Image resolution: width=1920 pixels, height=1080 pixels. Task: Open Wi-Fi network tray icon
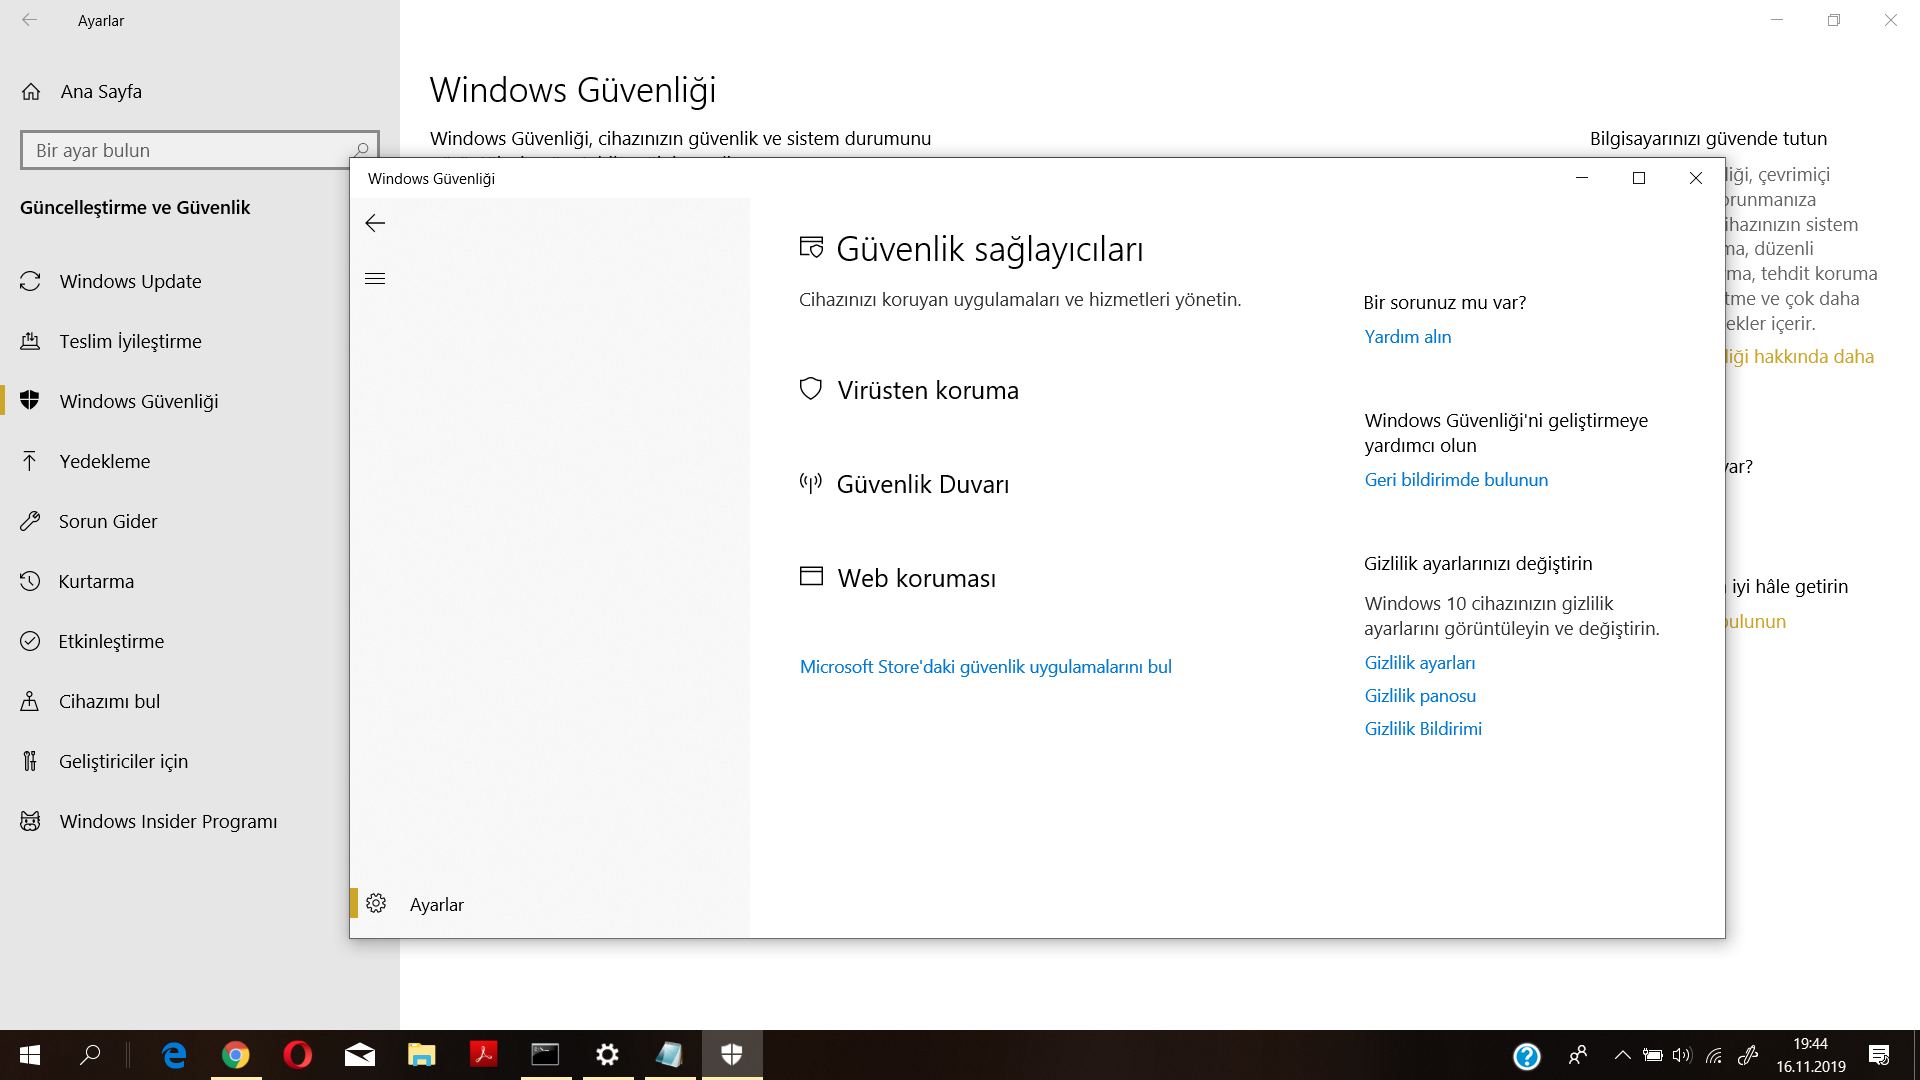click(x=1714, y=1055)
